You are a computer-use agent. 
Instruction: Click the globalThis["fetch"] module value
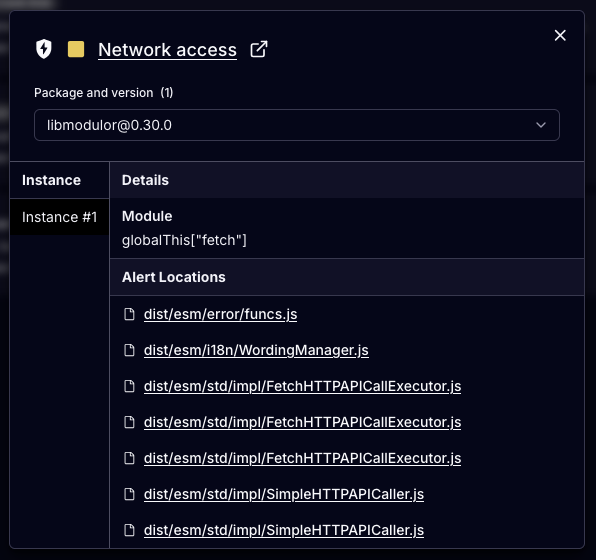[184, 240]
